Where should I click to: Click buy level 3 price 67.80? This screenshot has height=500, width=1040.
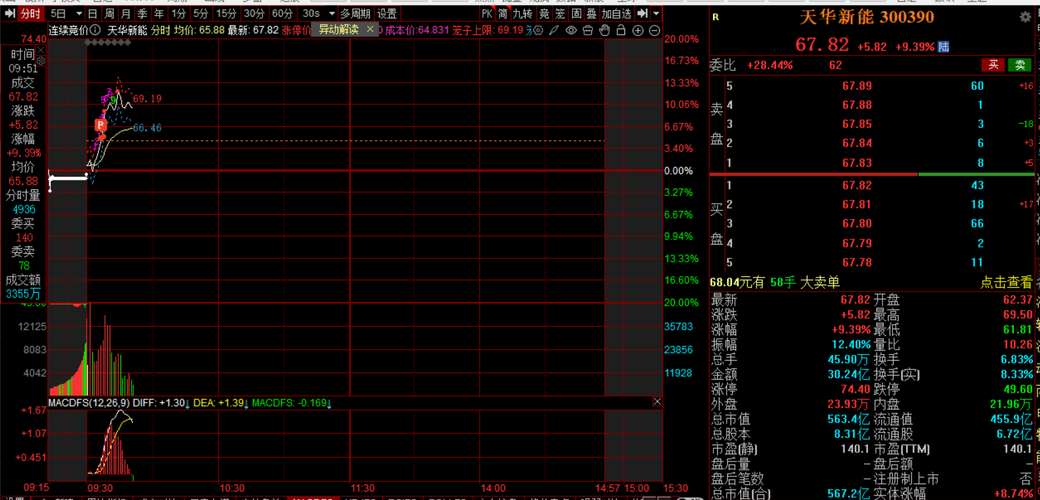point(856,223)
